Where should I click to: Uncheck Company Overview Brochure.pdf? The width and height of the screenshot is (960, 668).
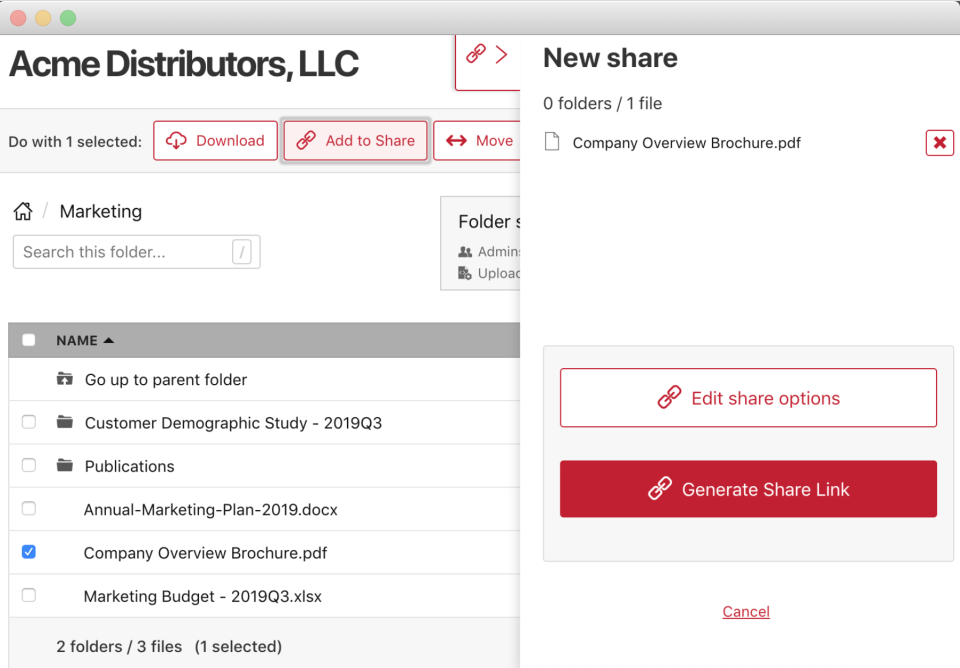coord(28,552)
